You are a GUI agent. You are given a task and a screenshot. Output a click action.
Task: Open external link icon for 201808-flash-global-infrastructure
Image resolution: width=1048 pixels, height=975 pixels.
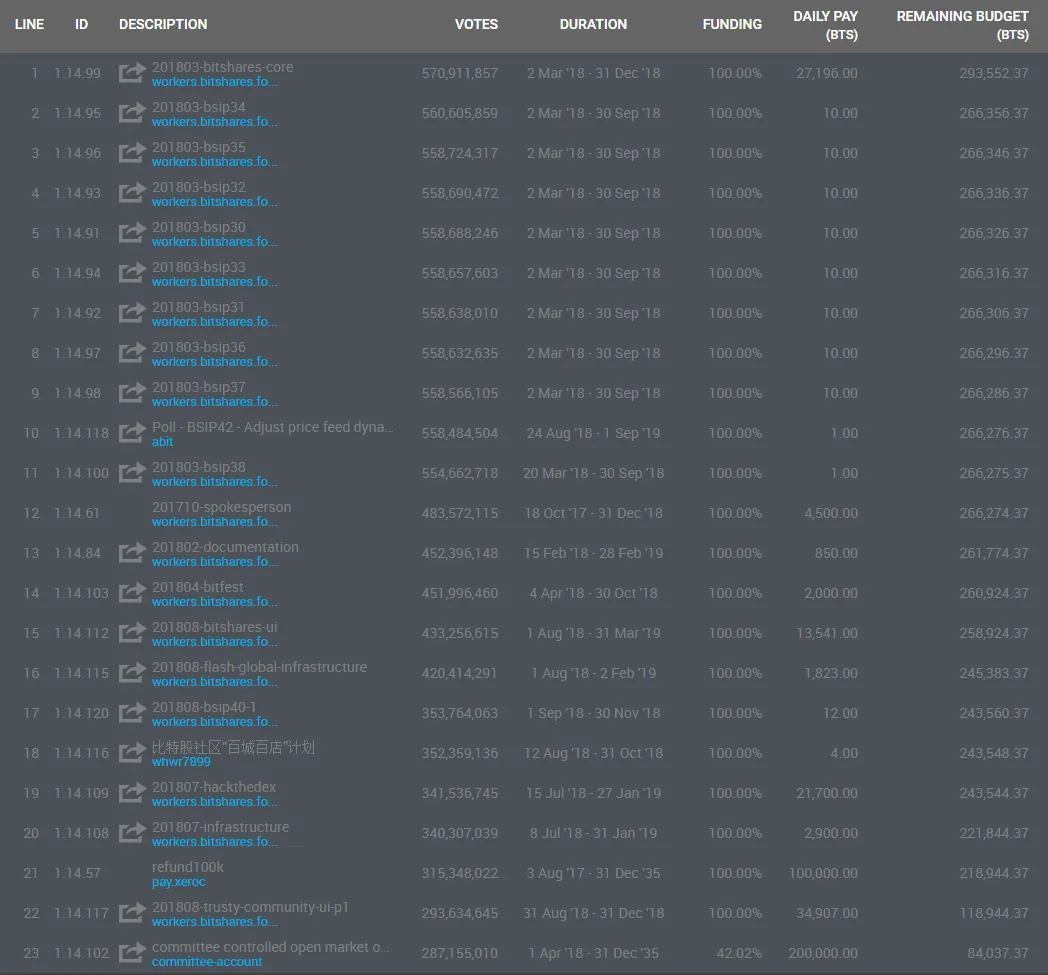pos(132,673)
